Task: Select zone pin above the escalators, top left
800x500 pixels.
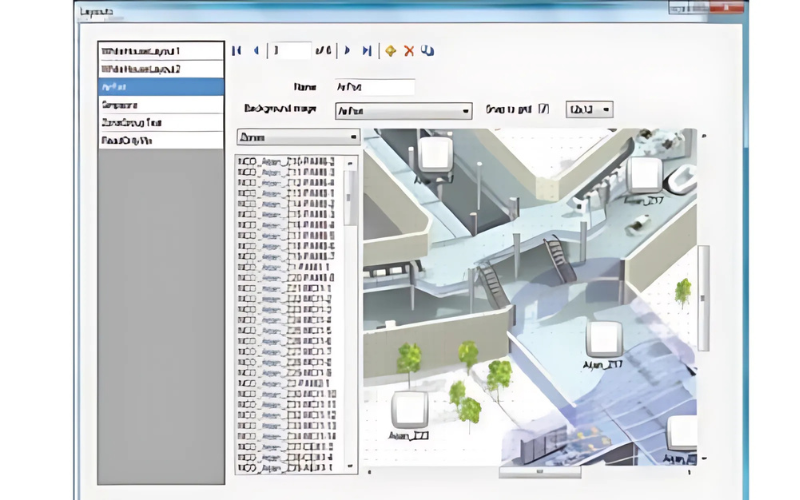Action: [x=435, y=155]
